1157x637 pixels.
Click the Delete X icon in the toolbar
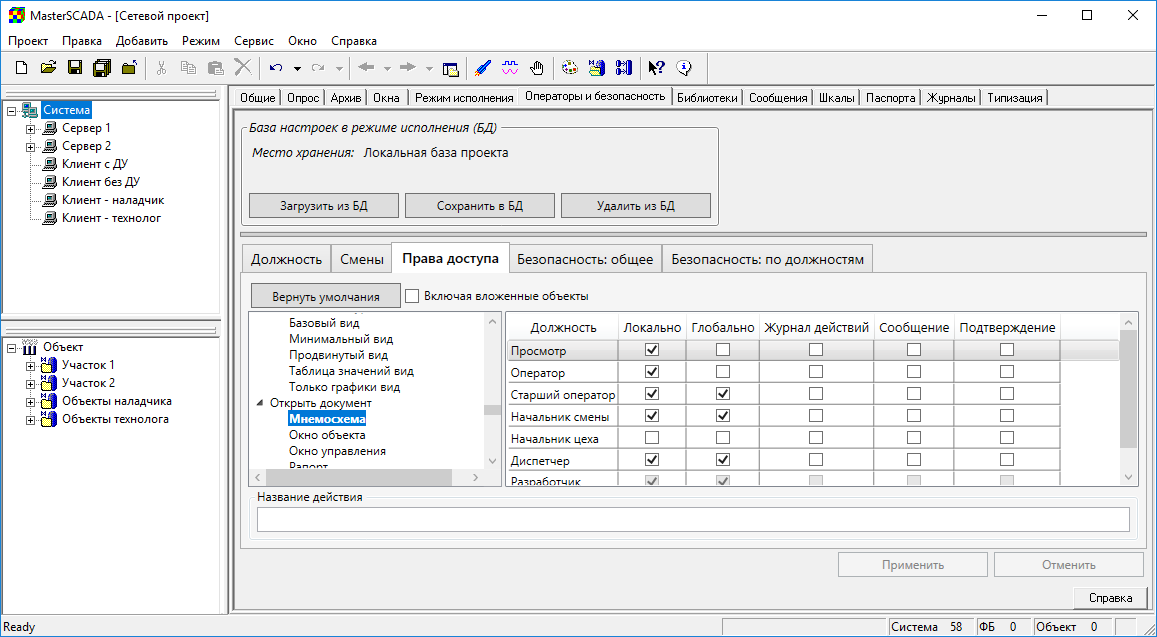point(243,68)
